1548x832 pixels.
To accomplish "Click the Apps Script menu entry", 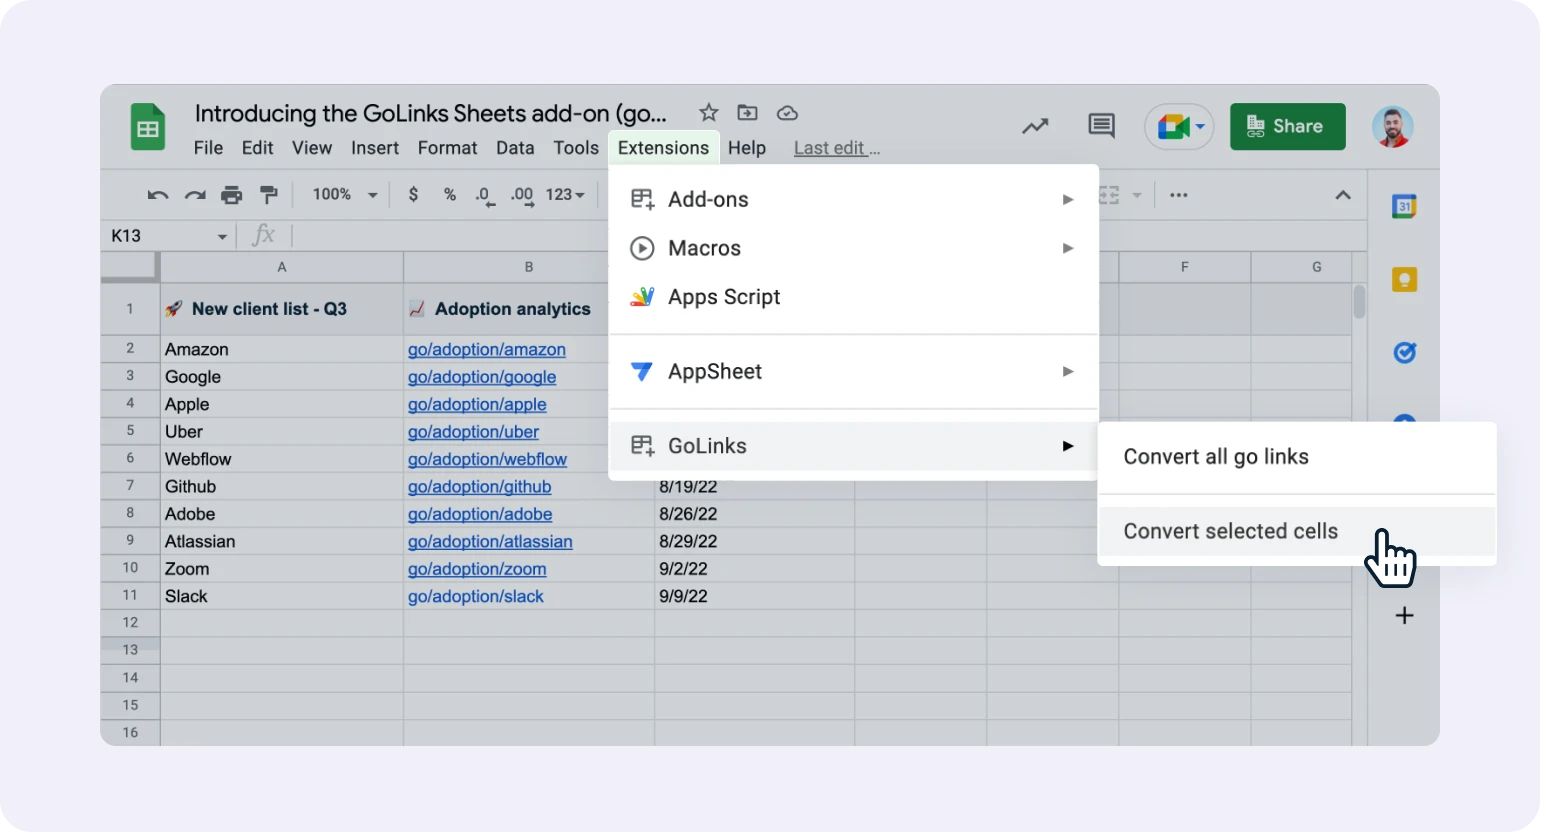I will click(x=724, y=296).
